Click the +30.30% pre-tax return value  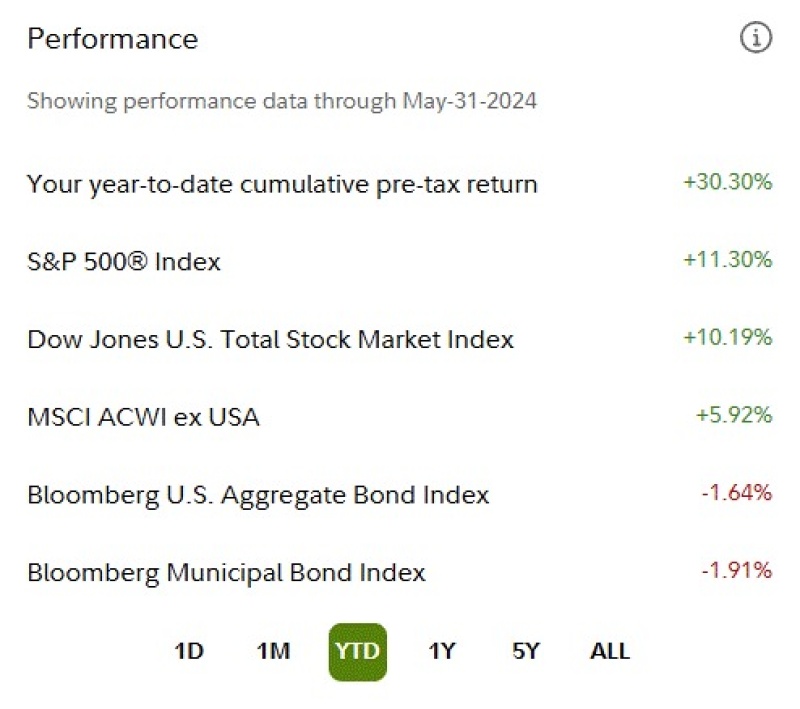pyautogui.click(x=728, y=182)
